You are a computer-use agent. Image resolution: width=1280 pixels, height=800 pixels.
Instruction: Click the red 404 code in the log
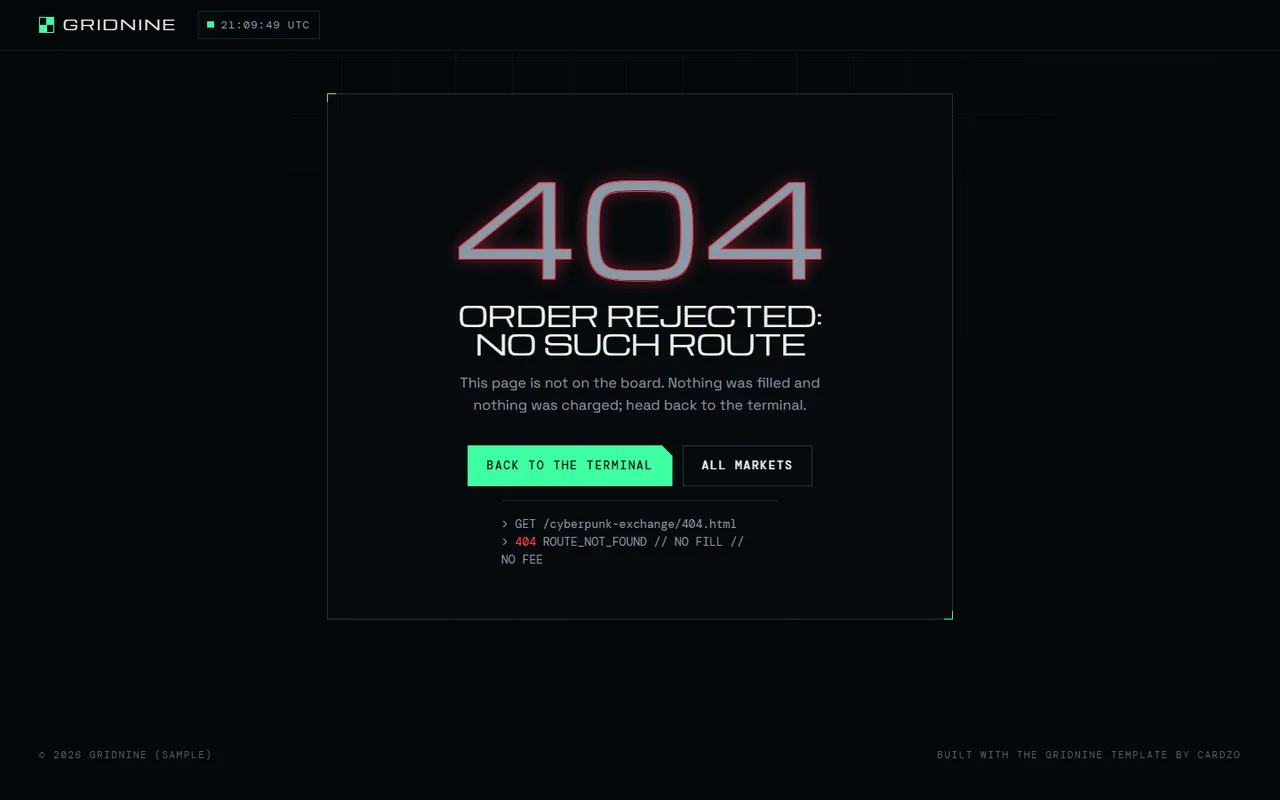point(526,542)
